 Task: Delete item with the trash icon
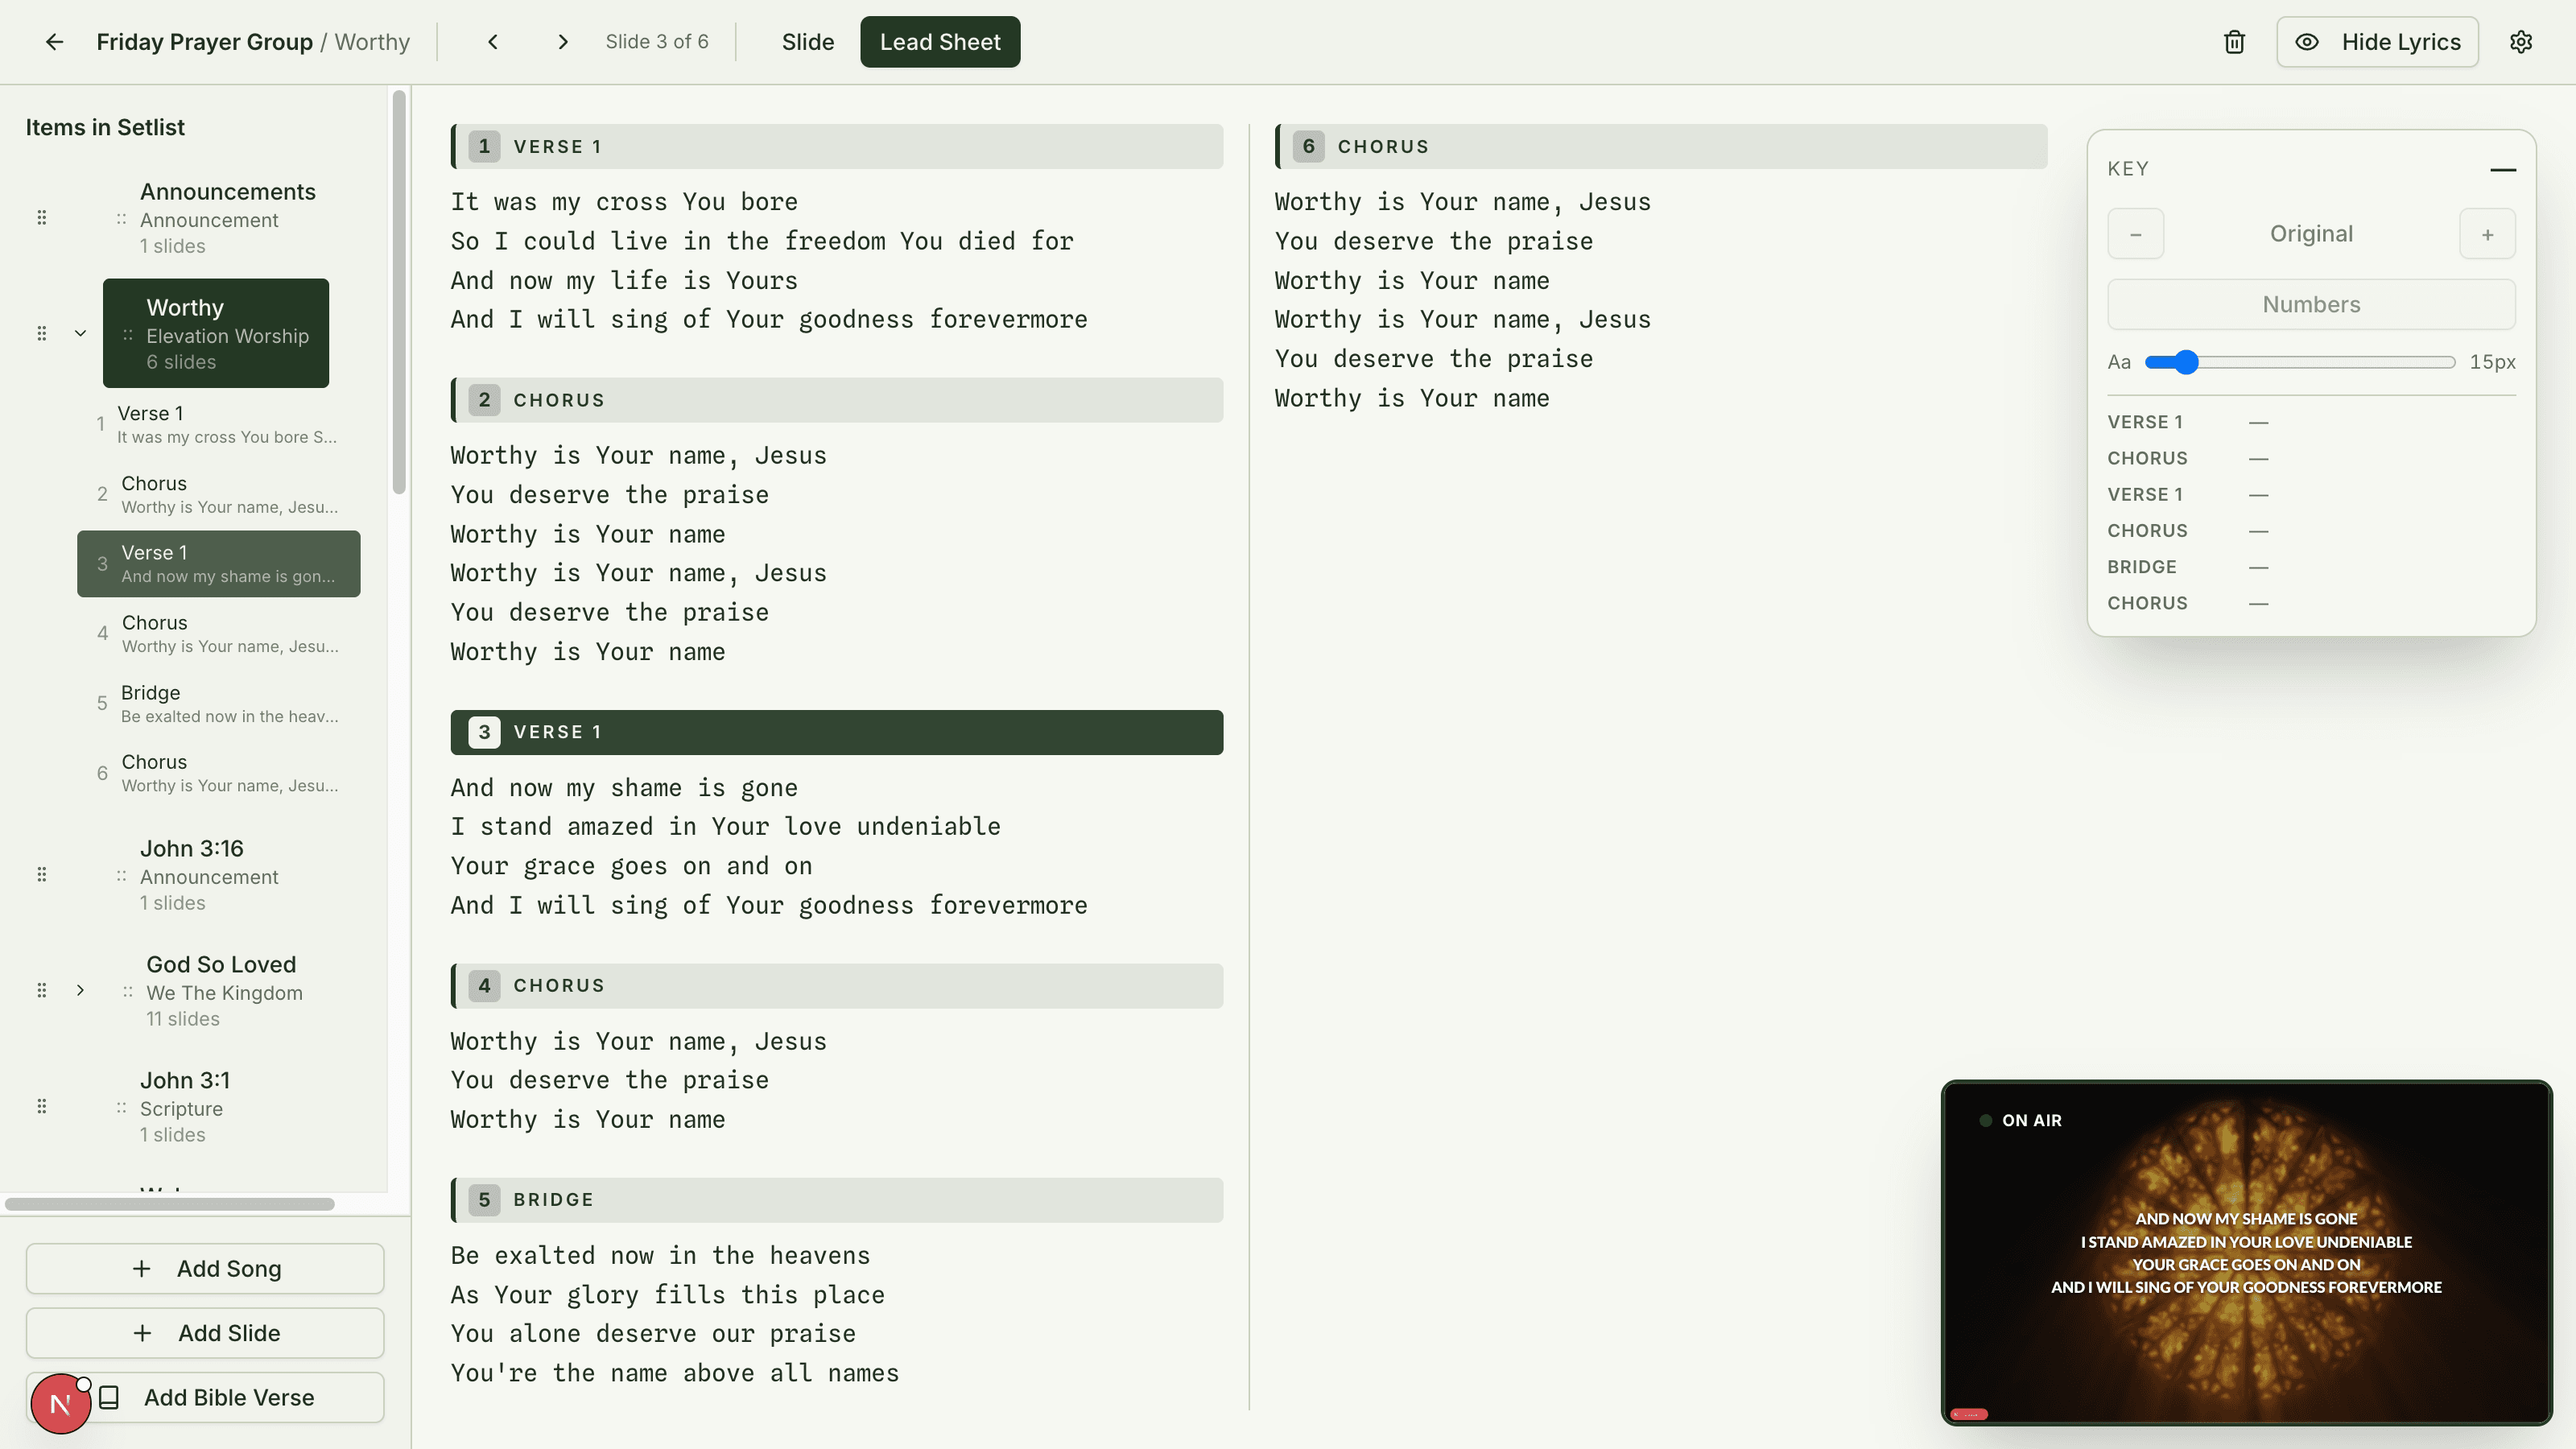(2234, 42)
